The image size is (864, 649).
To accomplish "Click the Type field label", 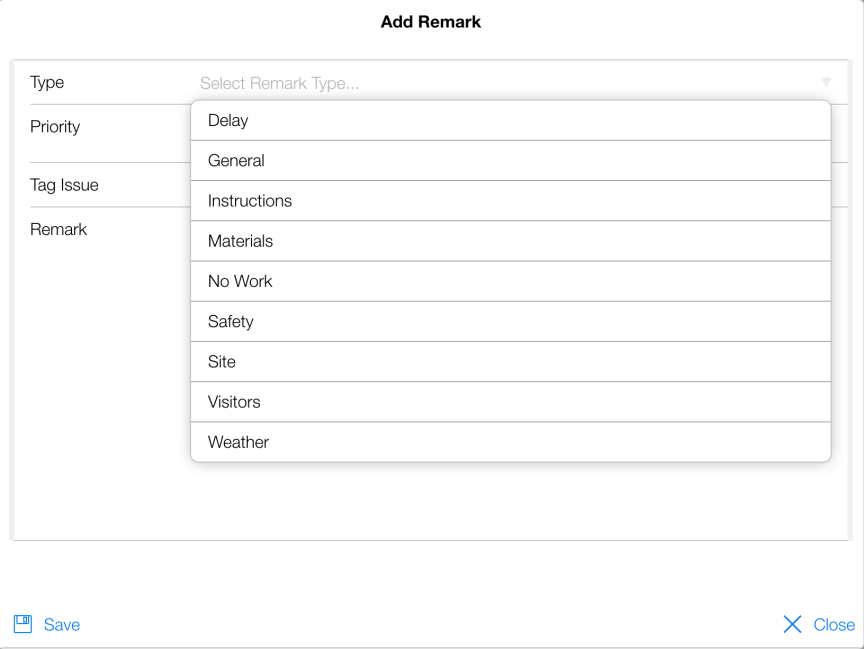I will (47, 83).
